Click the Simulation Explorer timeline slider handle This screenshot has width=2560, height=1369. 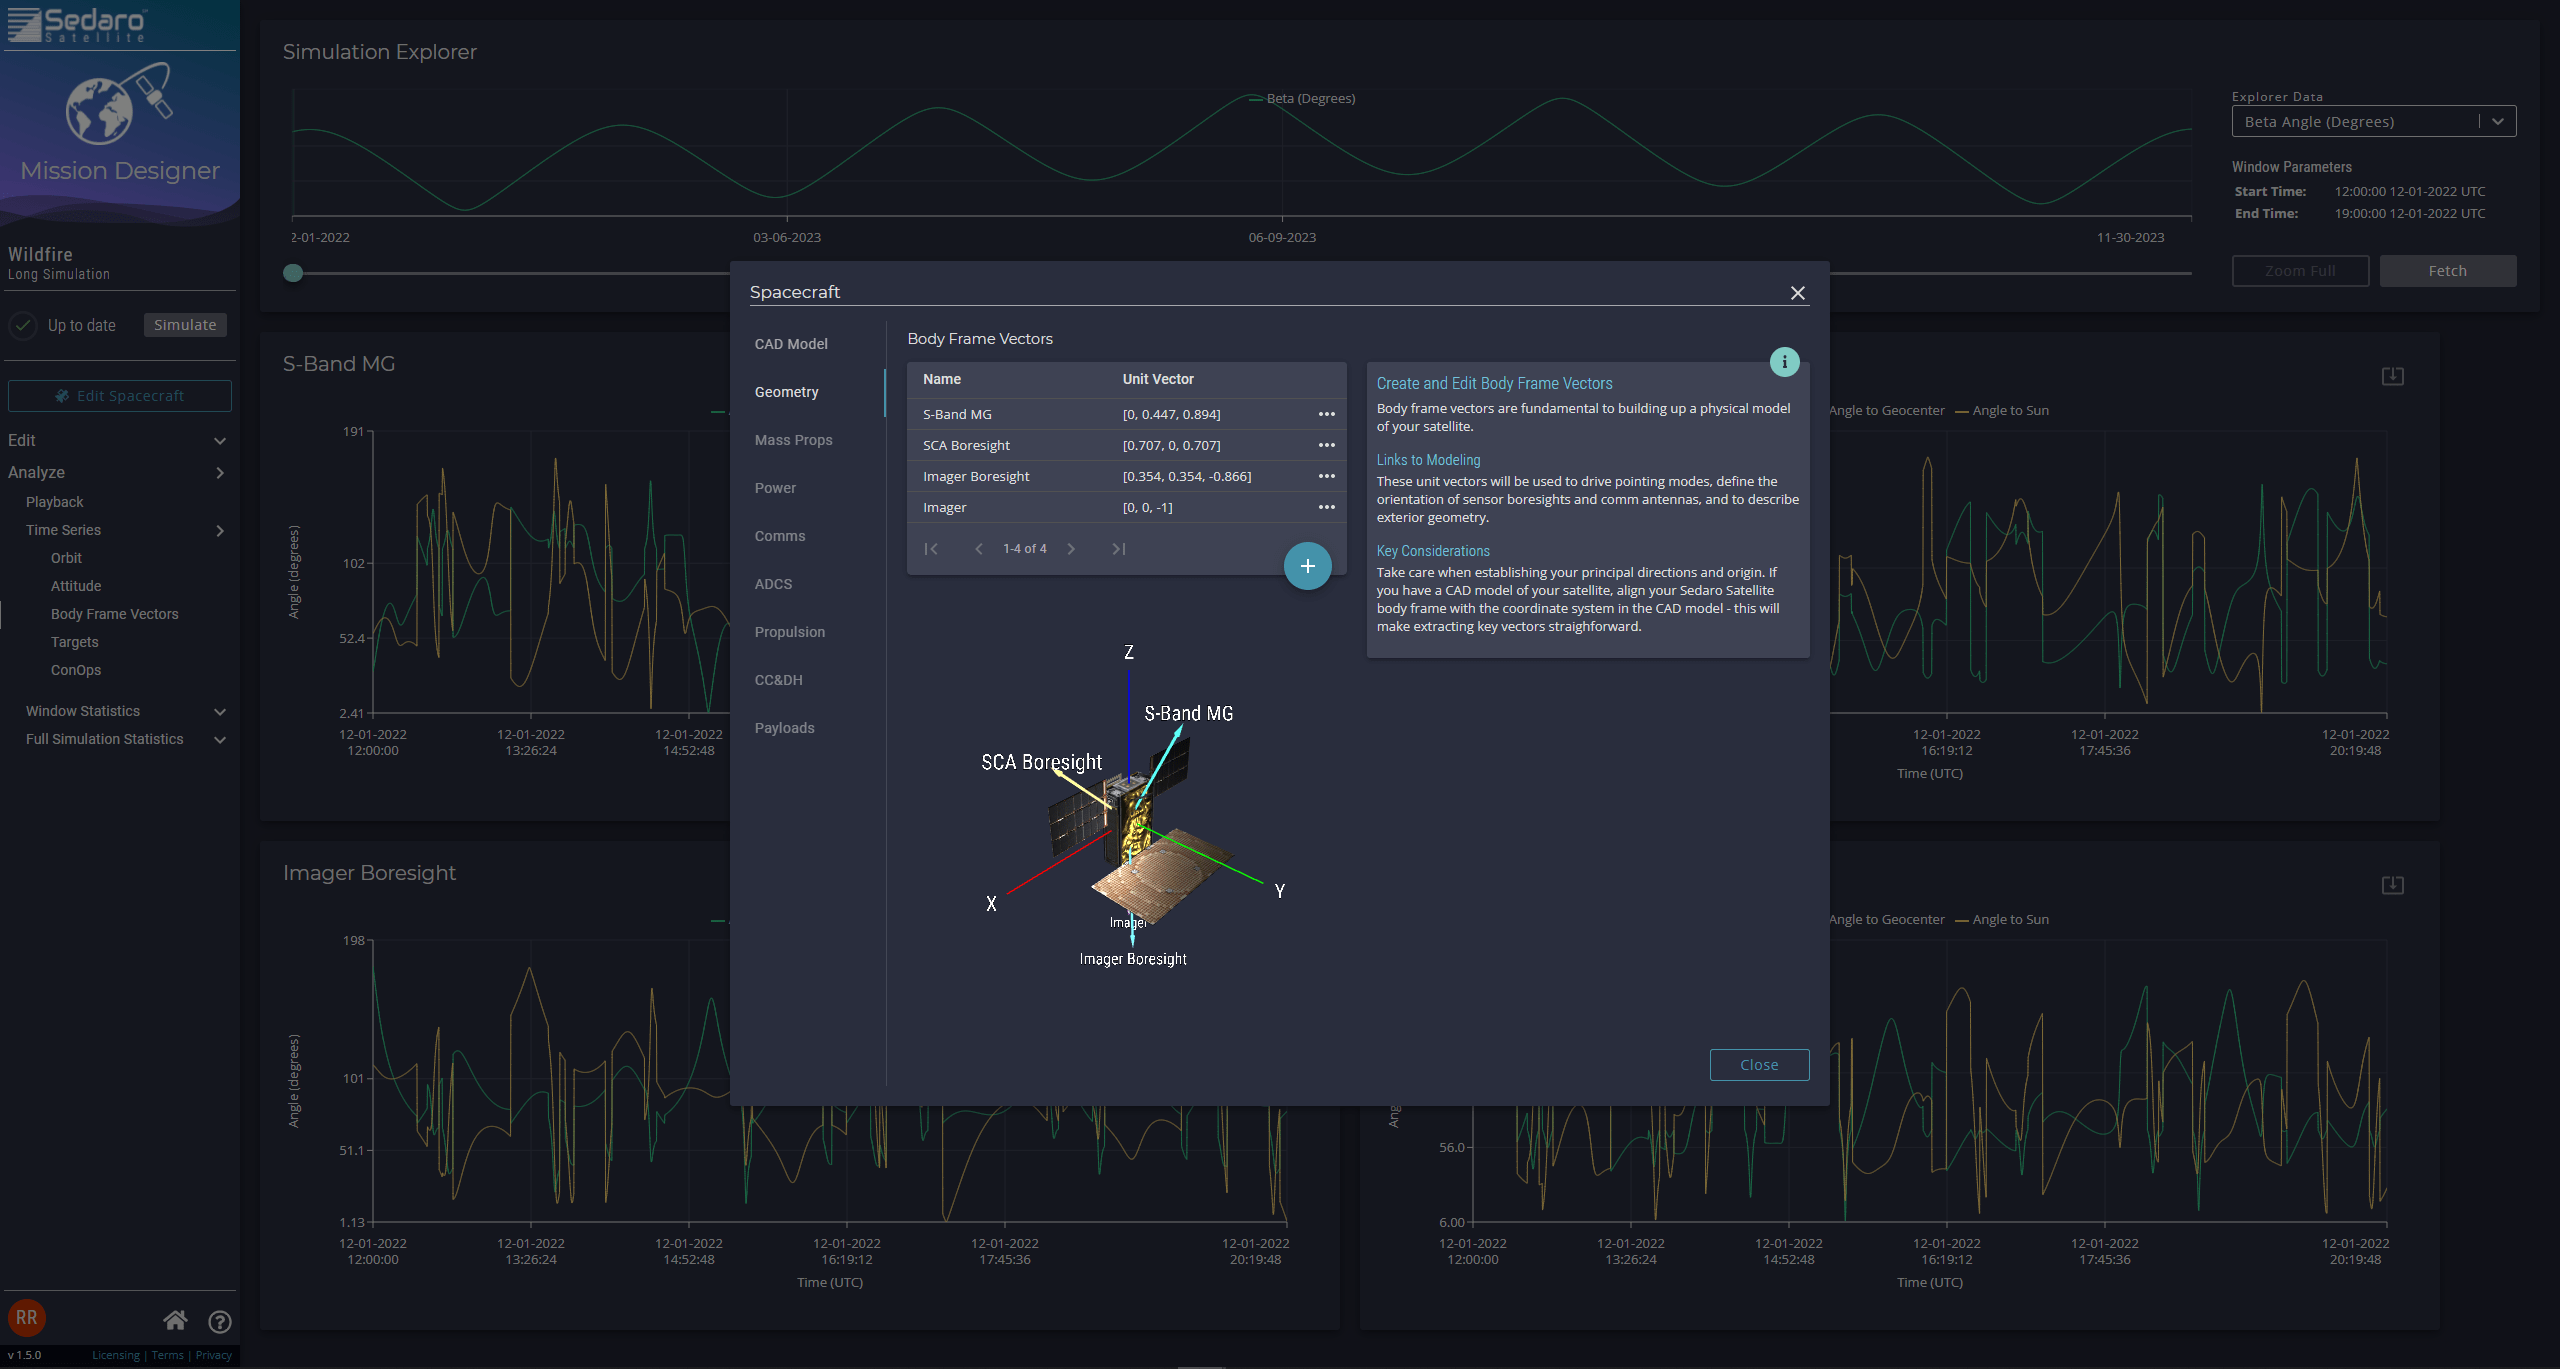click(293, 273)
